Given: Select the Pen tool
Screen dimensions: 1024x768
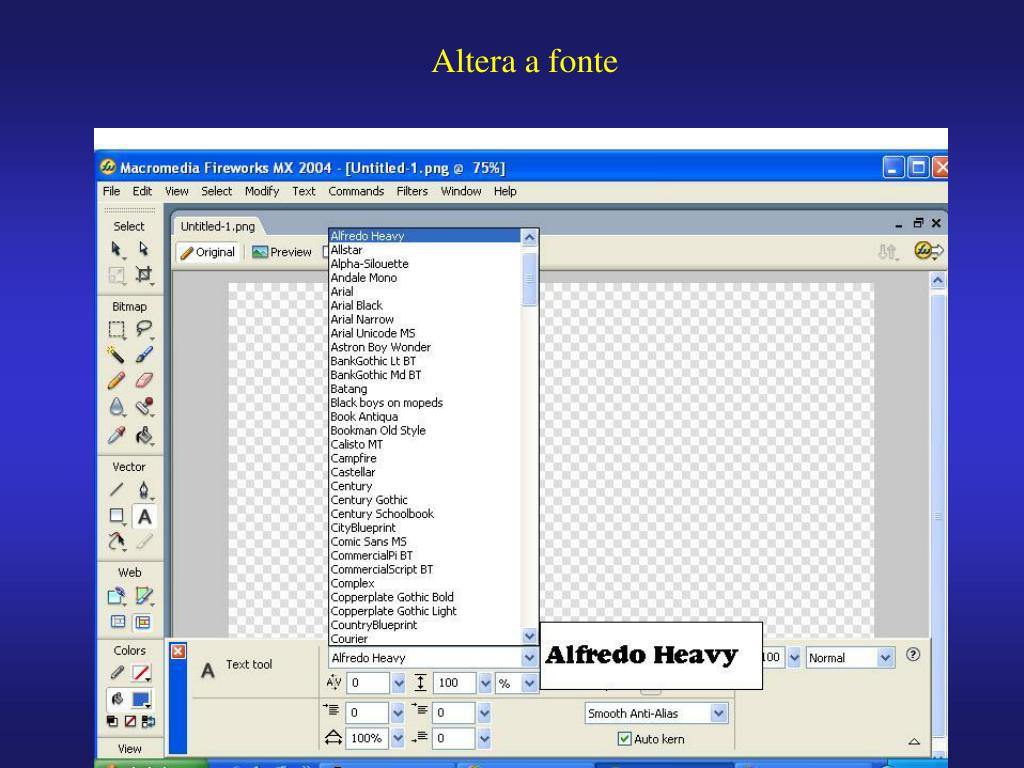Looking at the screenshot, I should click(144, 490).
